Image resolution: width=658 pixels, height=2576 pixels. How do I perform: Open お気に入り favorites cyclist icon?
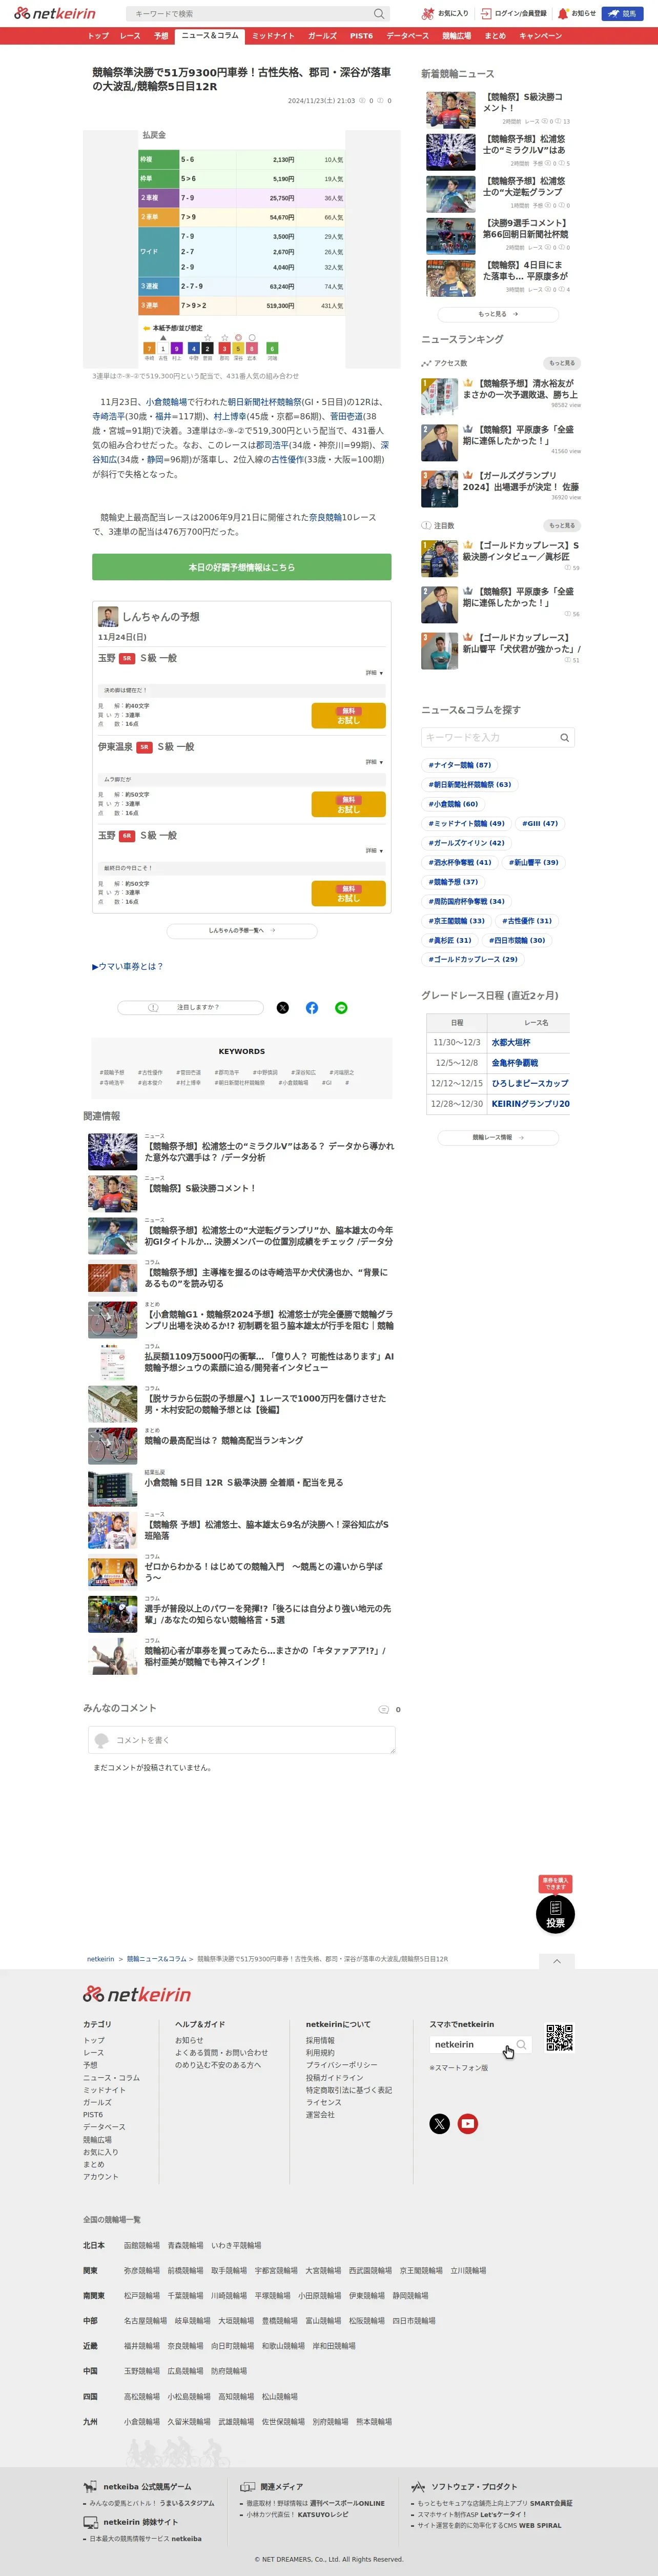pos(428,14)
